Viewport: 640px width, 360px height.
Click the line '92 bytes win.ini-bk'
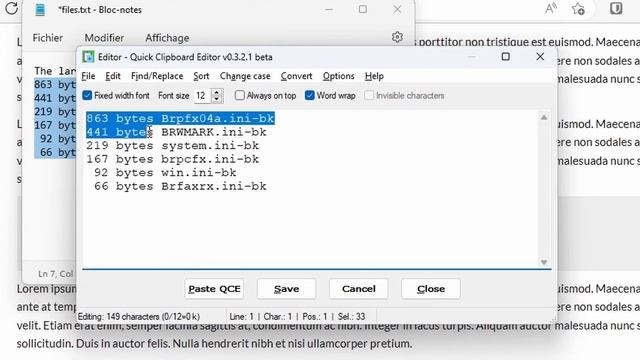(165, 173)
